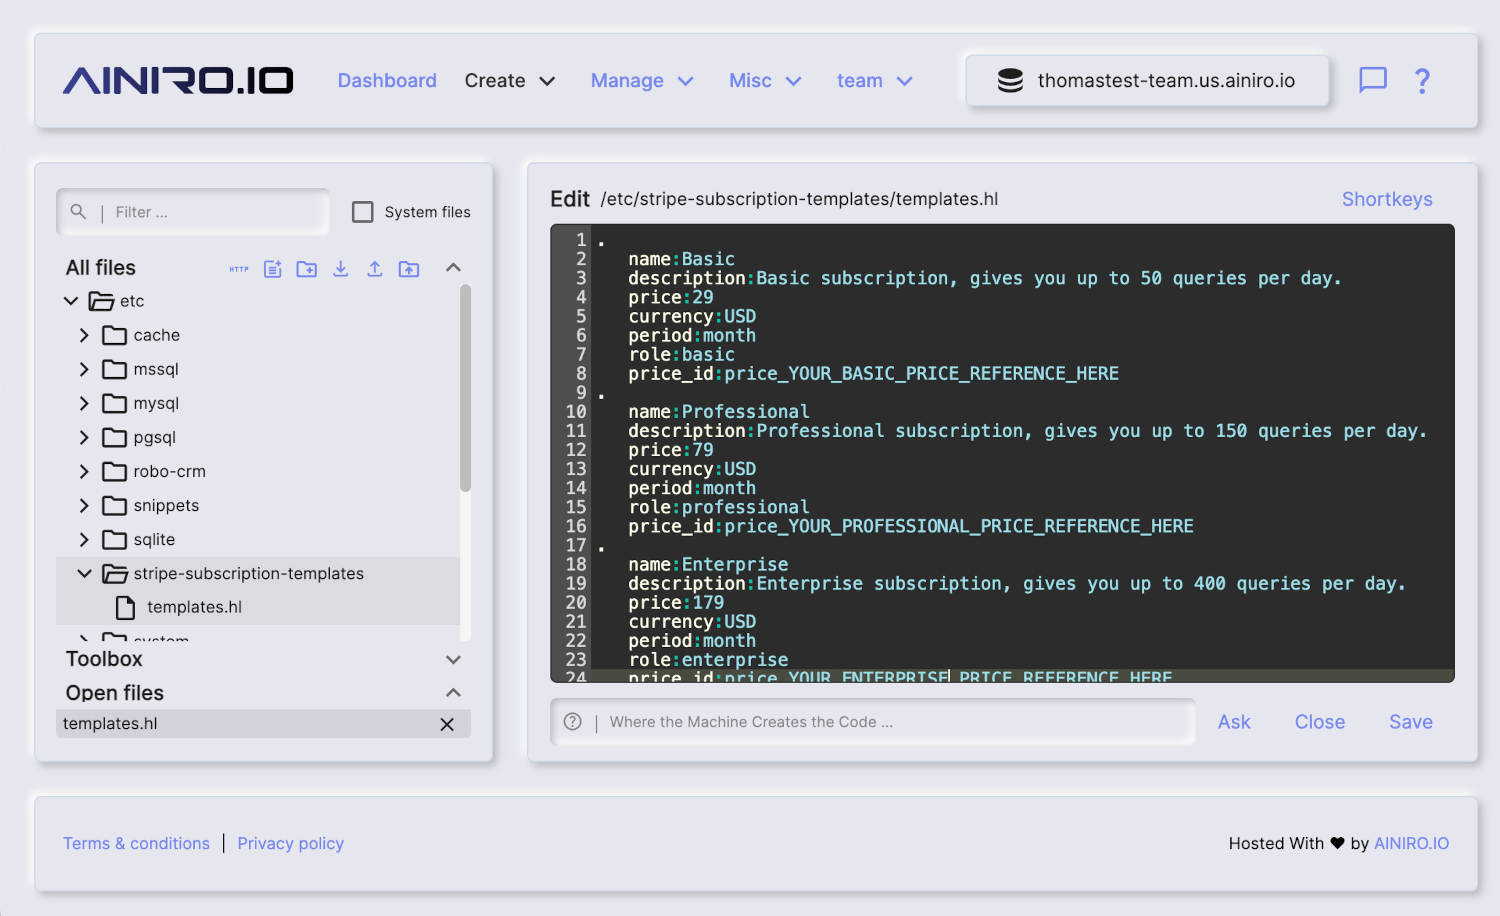This screenshot has width=1500, height=916.
Task: Open the Dashboard menu item
Action: [x=387, y=80]
